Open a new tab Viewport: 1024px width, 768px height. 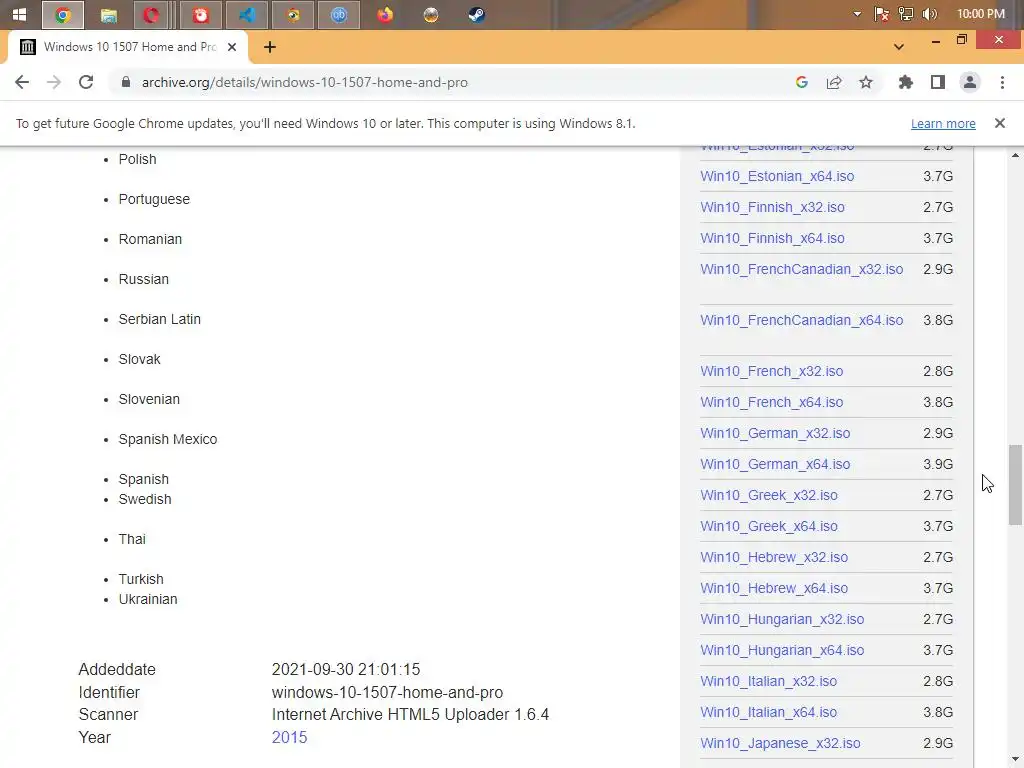coord(270,47)
